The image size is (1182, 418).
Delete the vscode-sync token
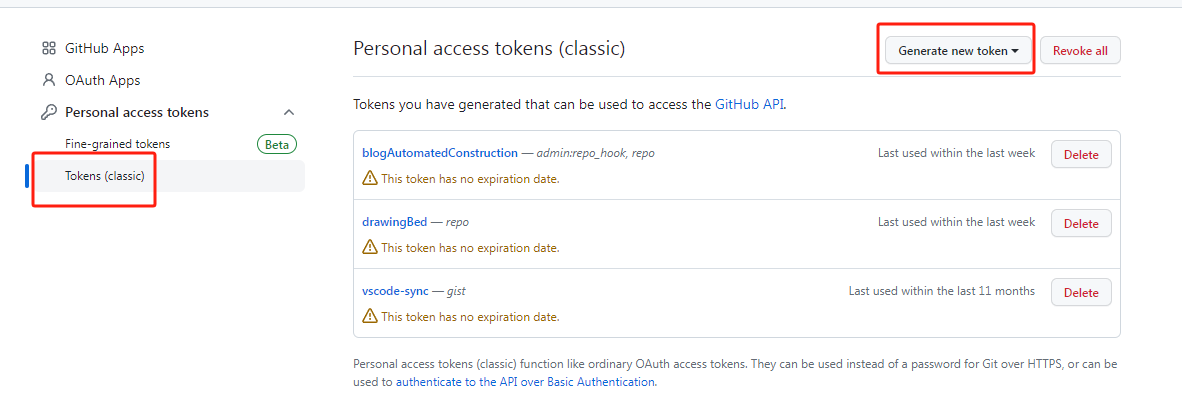tap(1081, 292)
